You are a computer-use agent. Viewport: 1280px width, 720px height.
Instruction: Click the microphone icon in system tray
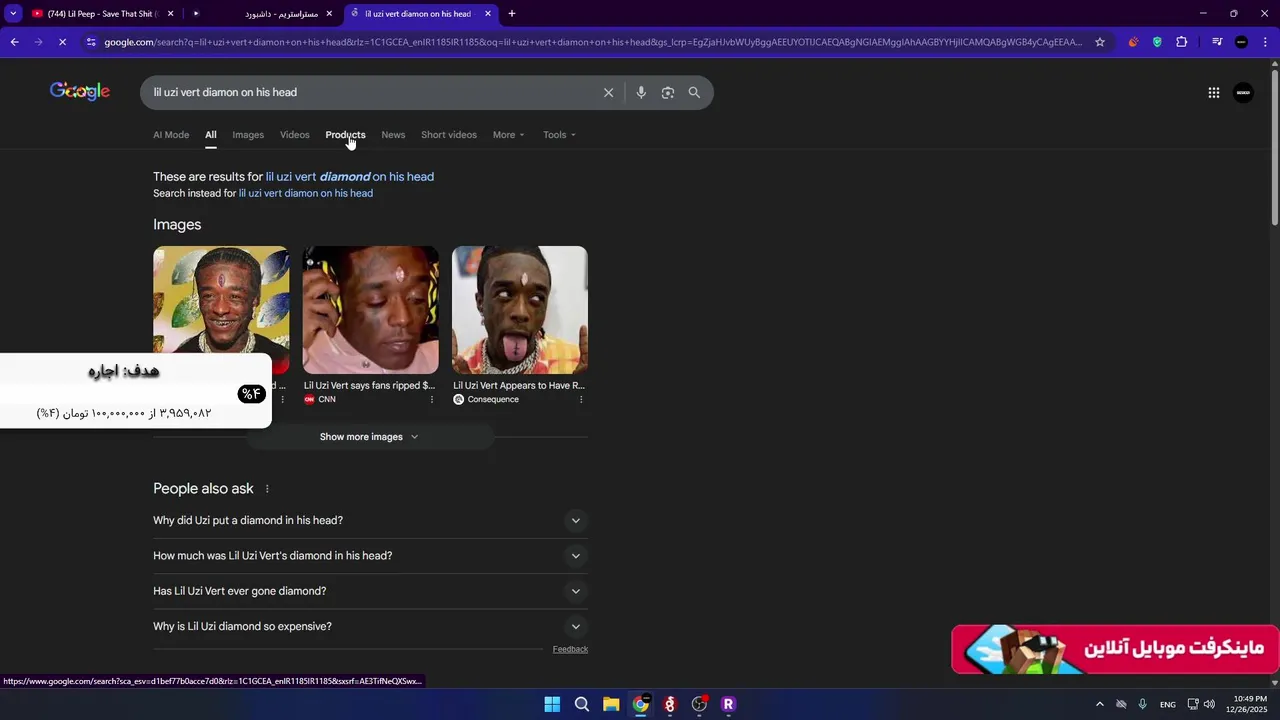point(1142,704)
